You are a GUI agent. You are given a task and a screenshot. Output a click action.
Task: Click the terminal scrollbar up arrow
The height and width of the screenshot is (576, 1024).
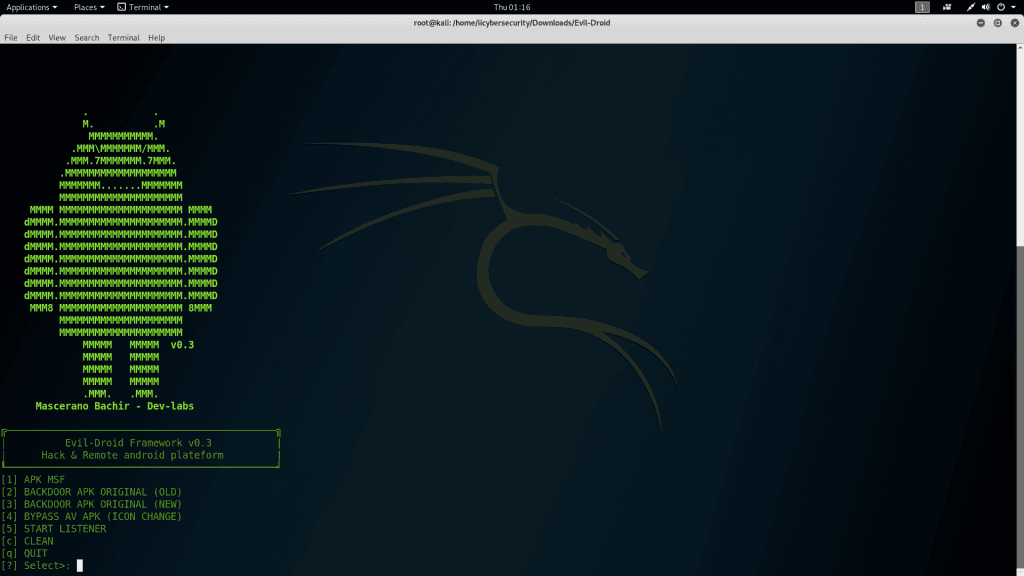(1020, 49)
